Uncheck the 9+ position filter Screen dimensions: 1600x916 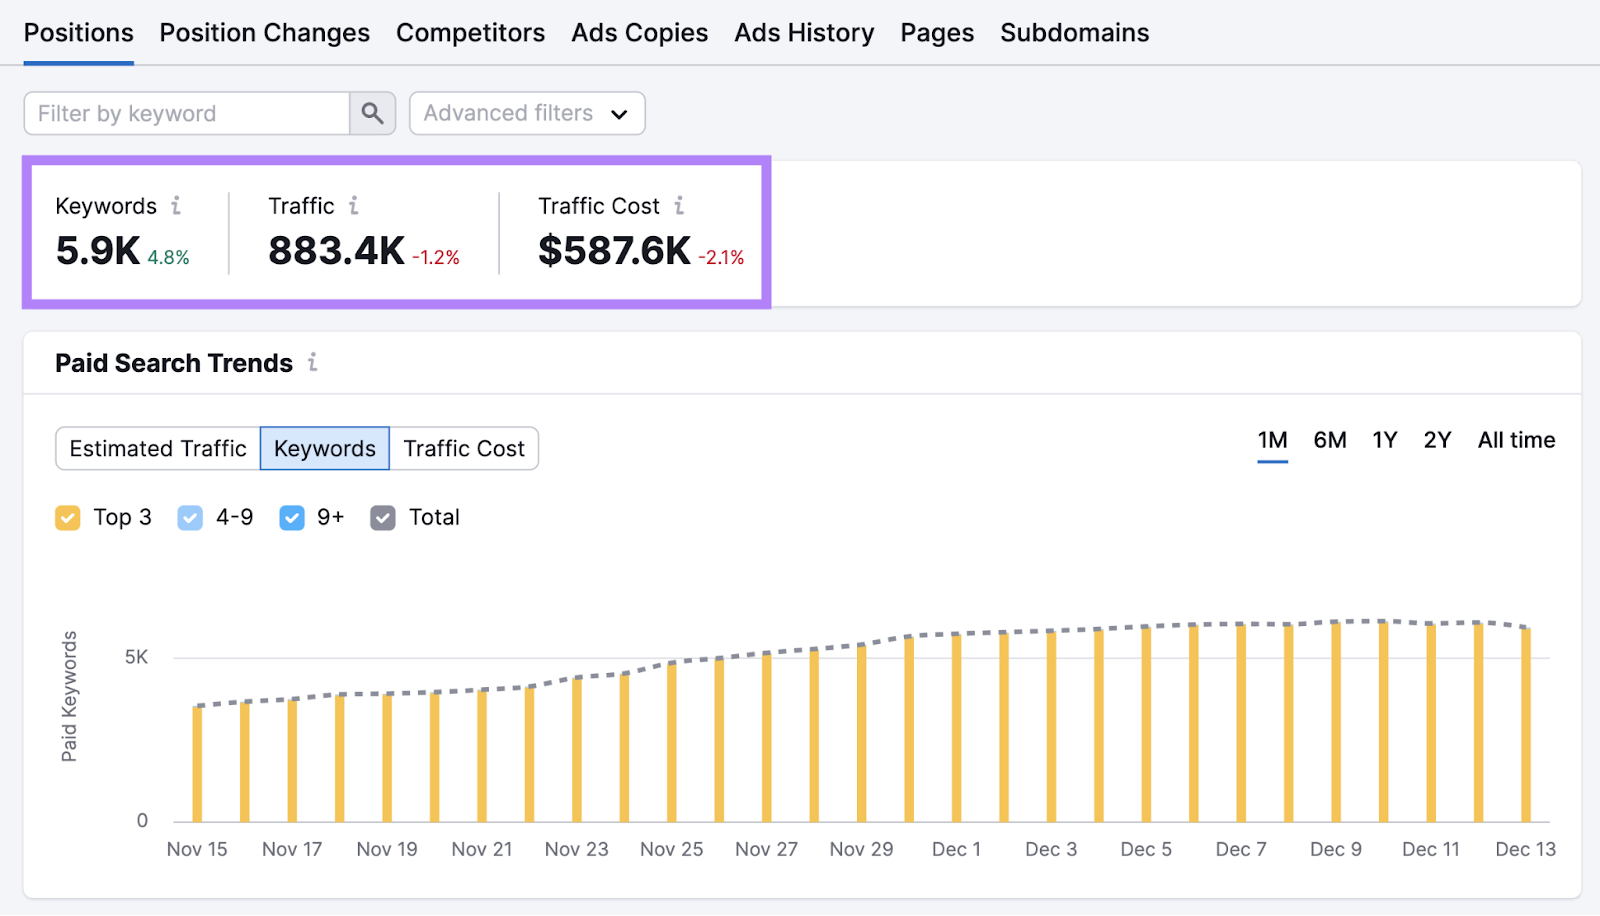291,517
